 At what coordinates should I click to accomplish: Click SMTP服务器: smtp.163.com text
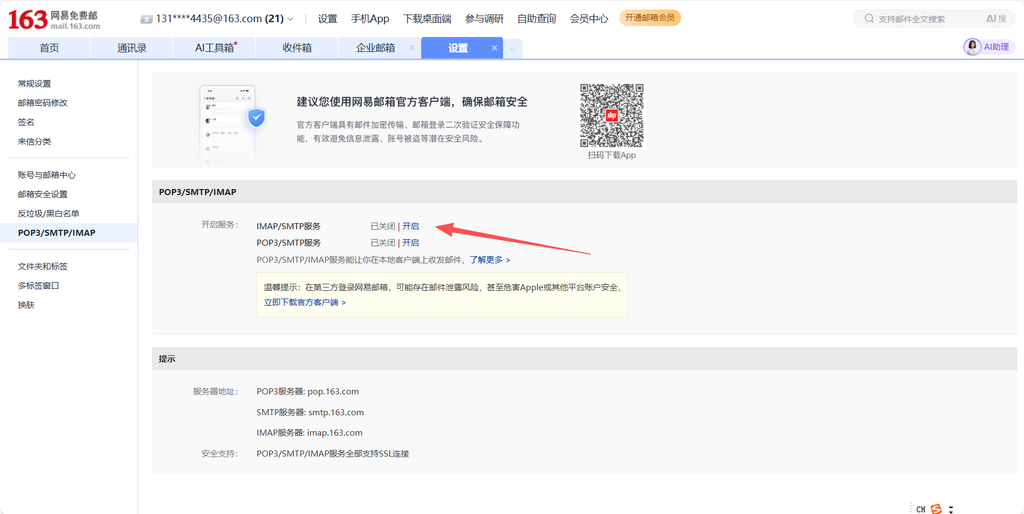(x=310, y=412)
